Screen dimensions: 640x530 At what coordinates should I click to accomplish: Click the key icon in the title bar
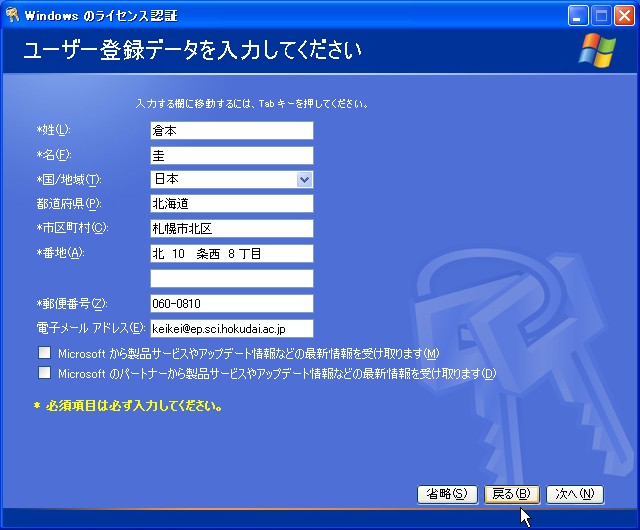(13, 15)
